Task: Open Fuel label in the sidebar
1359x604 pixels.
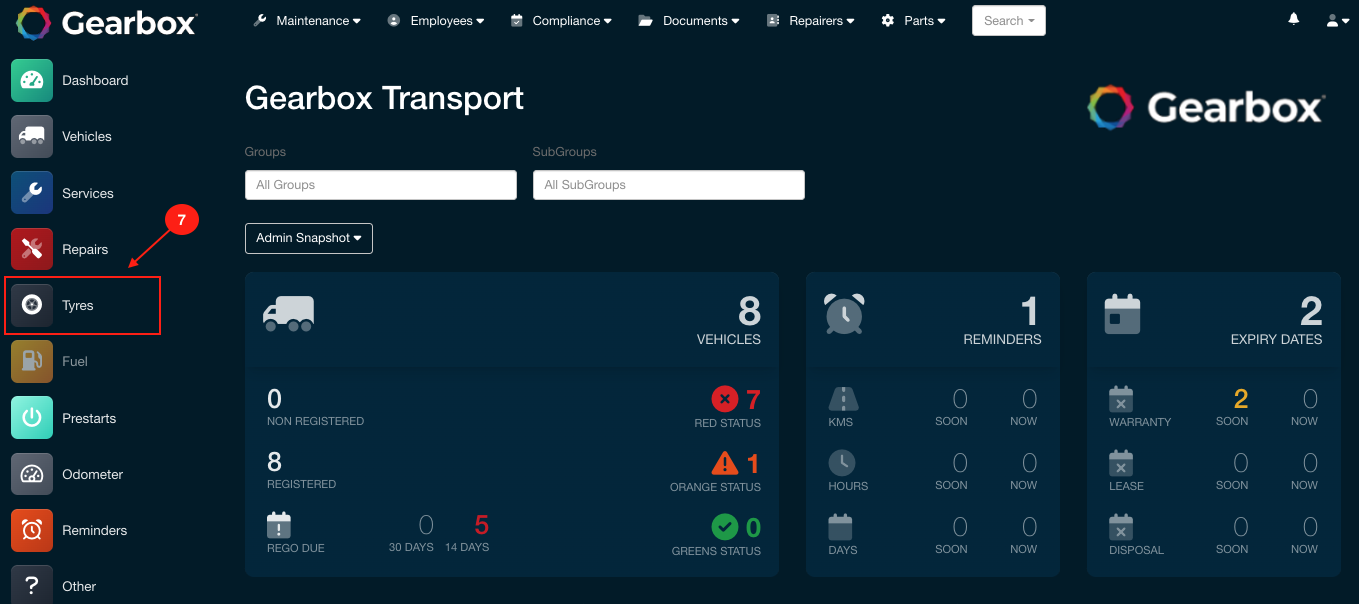Action: [x=75, y=361]
